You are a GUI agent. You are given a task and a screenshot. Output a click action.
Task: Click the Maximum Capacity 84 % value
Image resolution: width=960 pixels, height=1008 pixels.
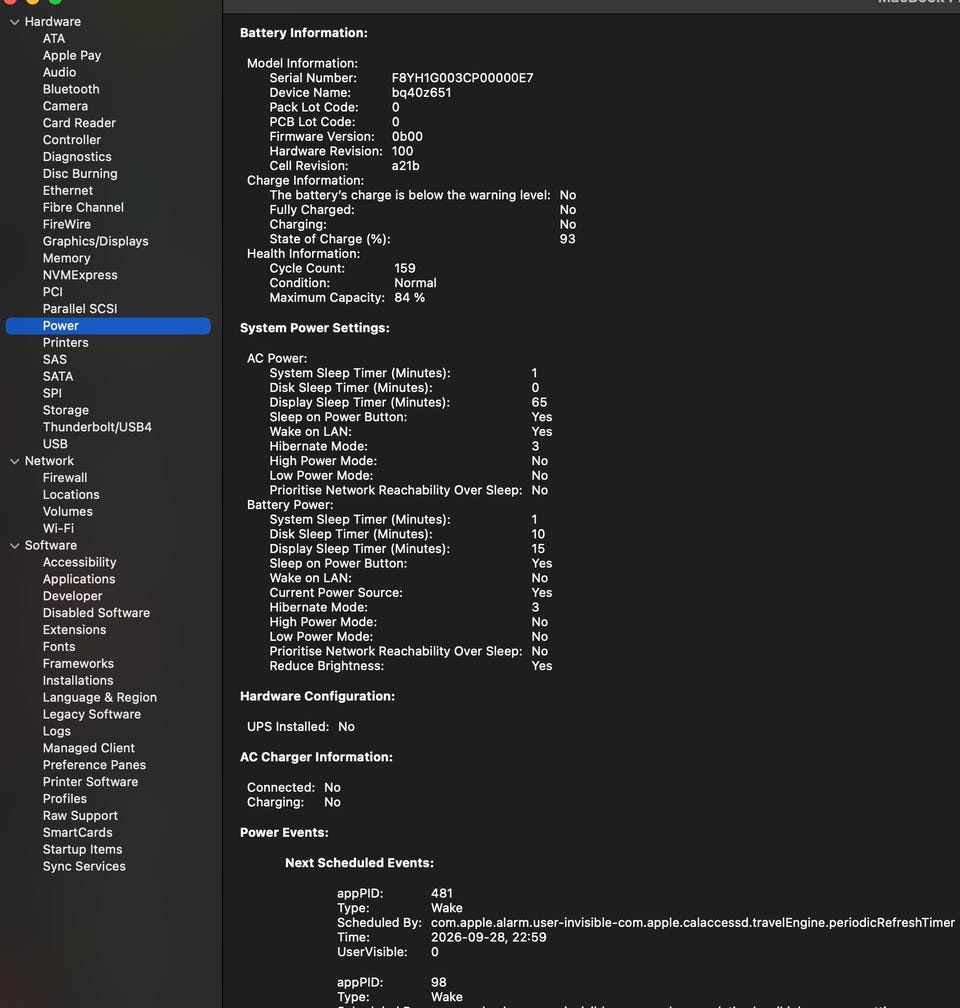(x=410, y=298)
